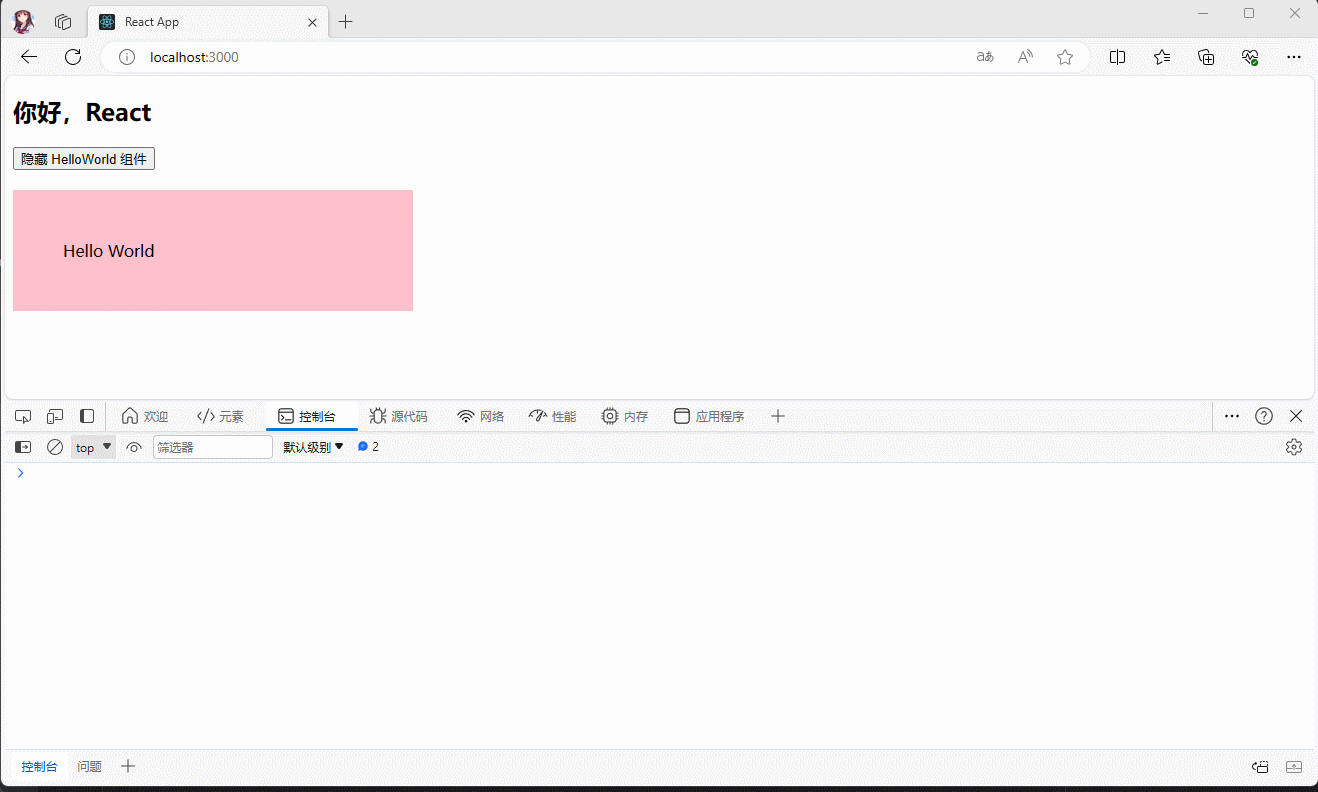Image resolution: width=1318 pixels, height=792 pixels.
Task: Open the 默认级别 log level dropdown
Action: point(313,447)
